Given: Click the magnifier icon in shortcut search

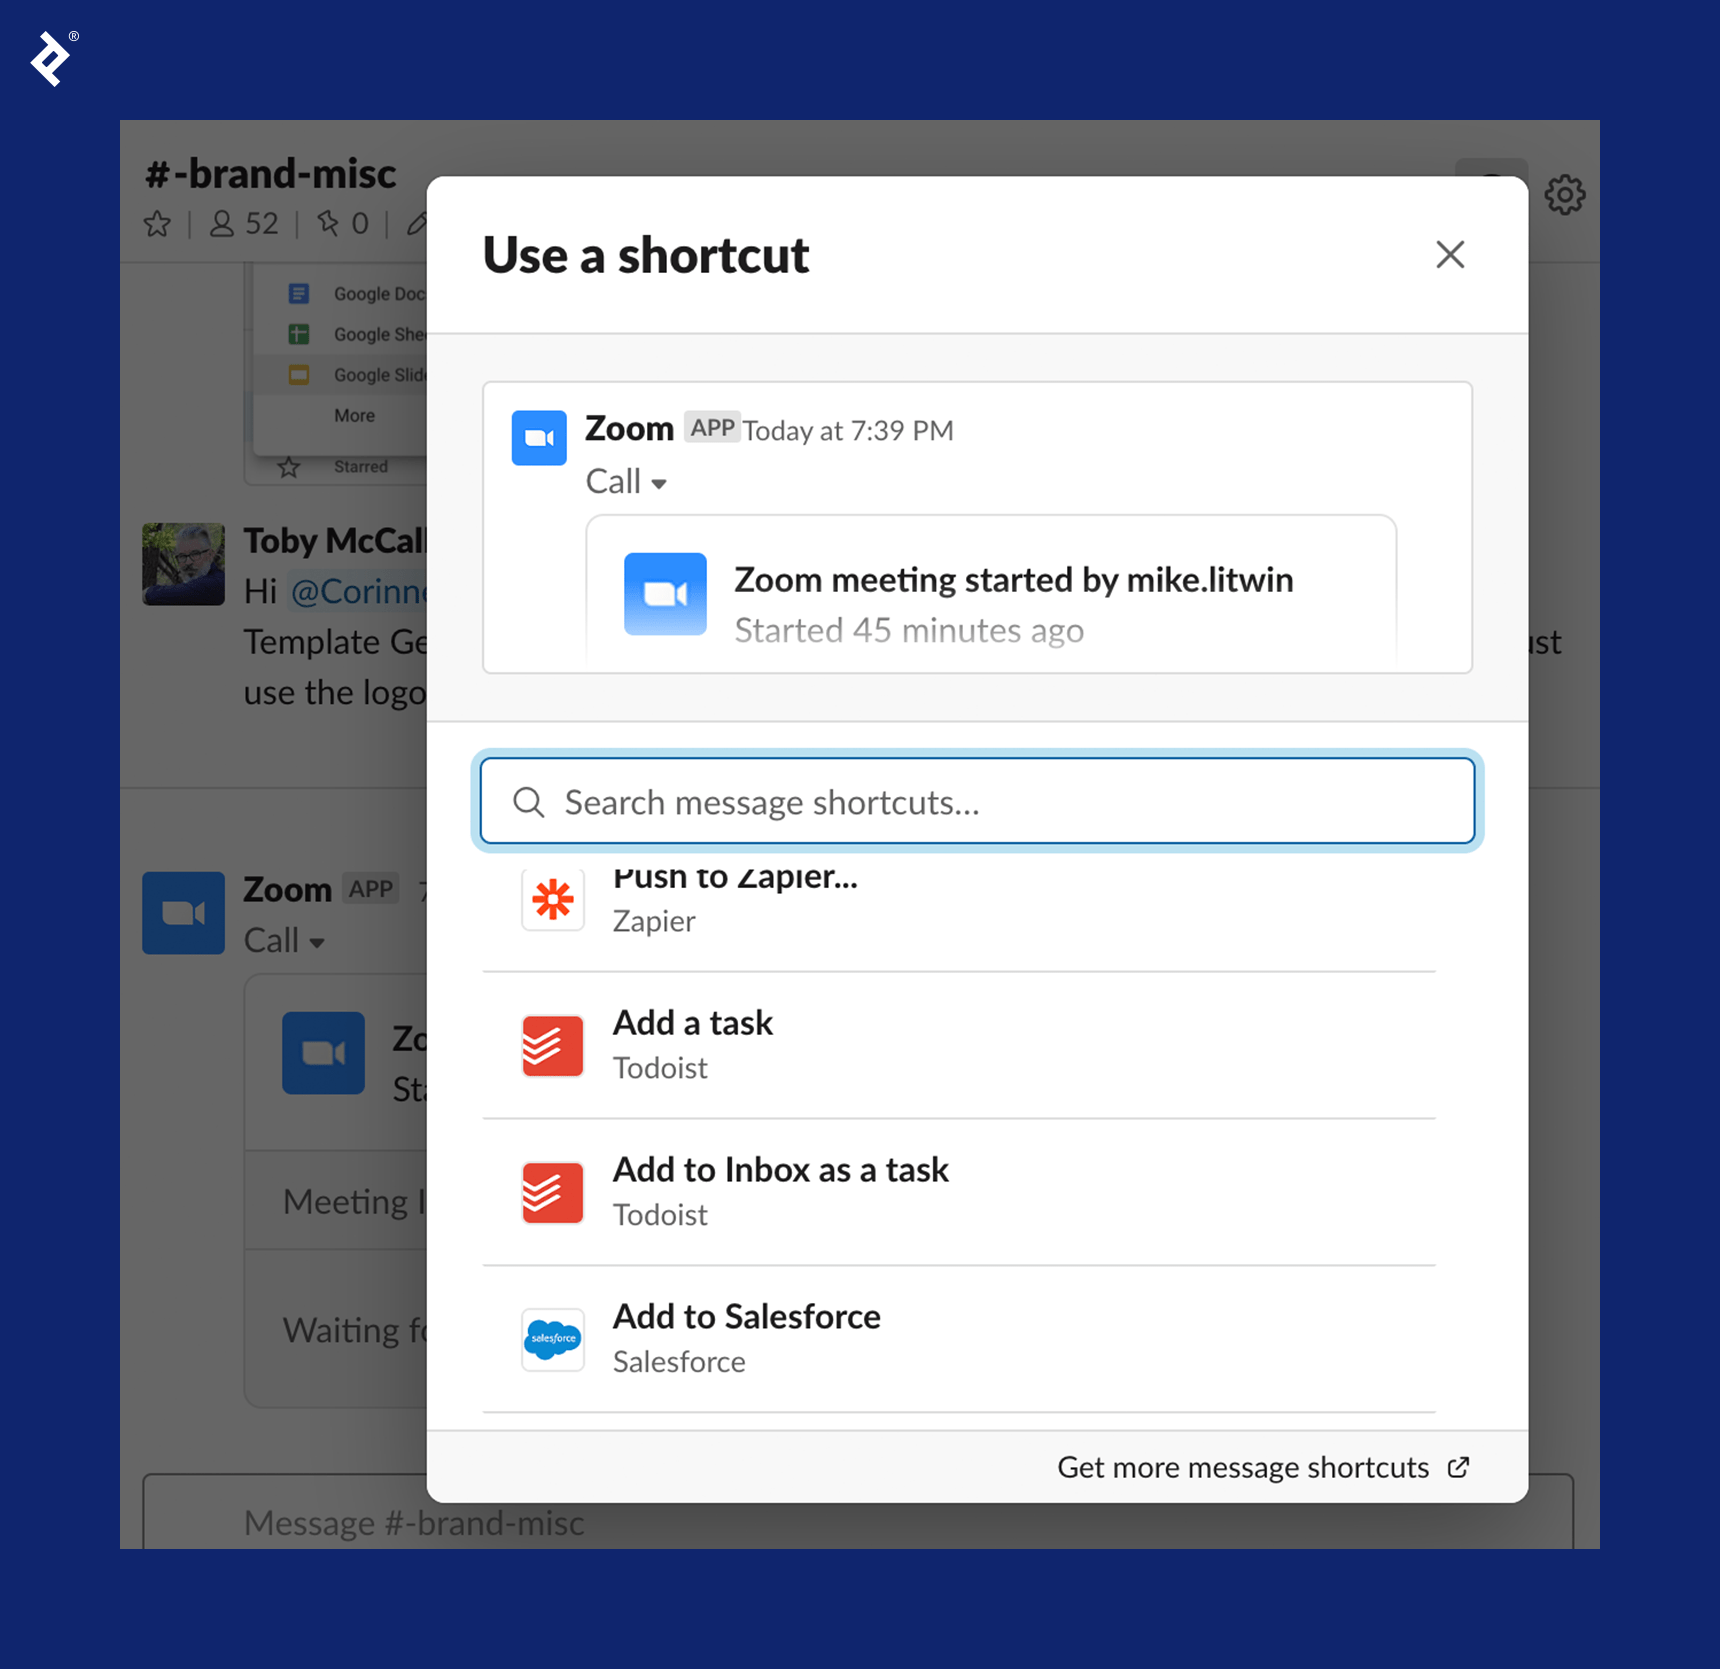Looking at the screenshot, I should coord(528,802).
